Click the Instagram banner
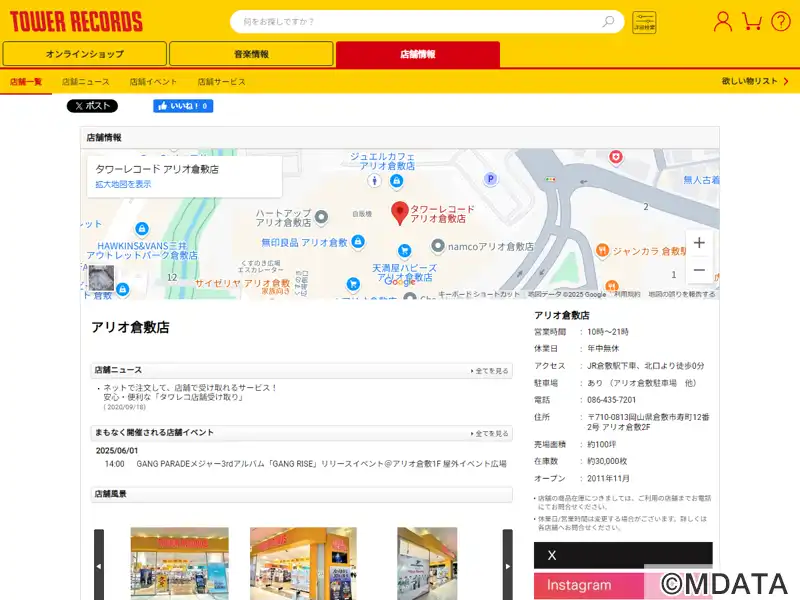This screenshot has height=600, width=800. click(623, 585)
